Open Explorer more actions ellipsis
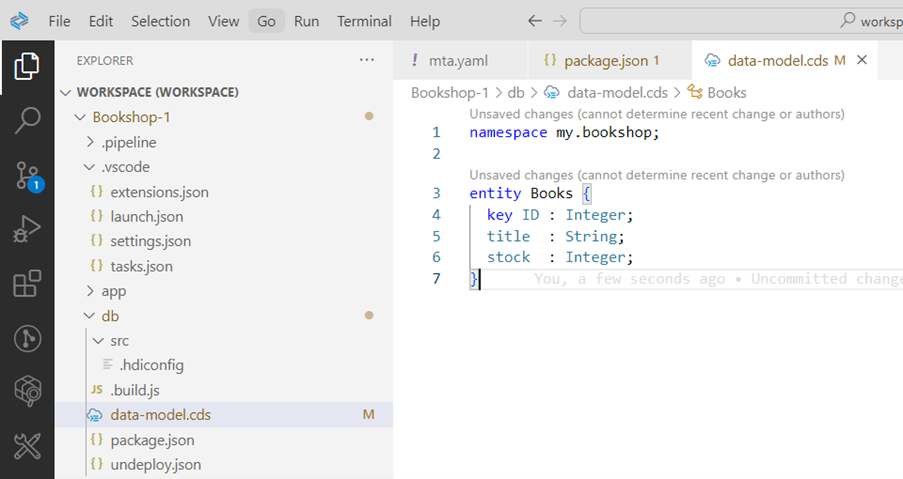This screenshot has width=903, height=479. [x=367, y=60]
